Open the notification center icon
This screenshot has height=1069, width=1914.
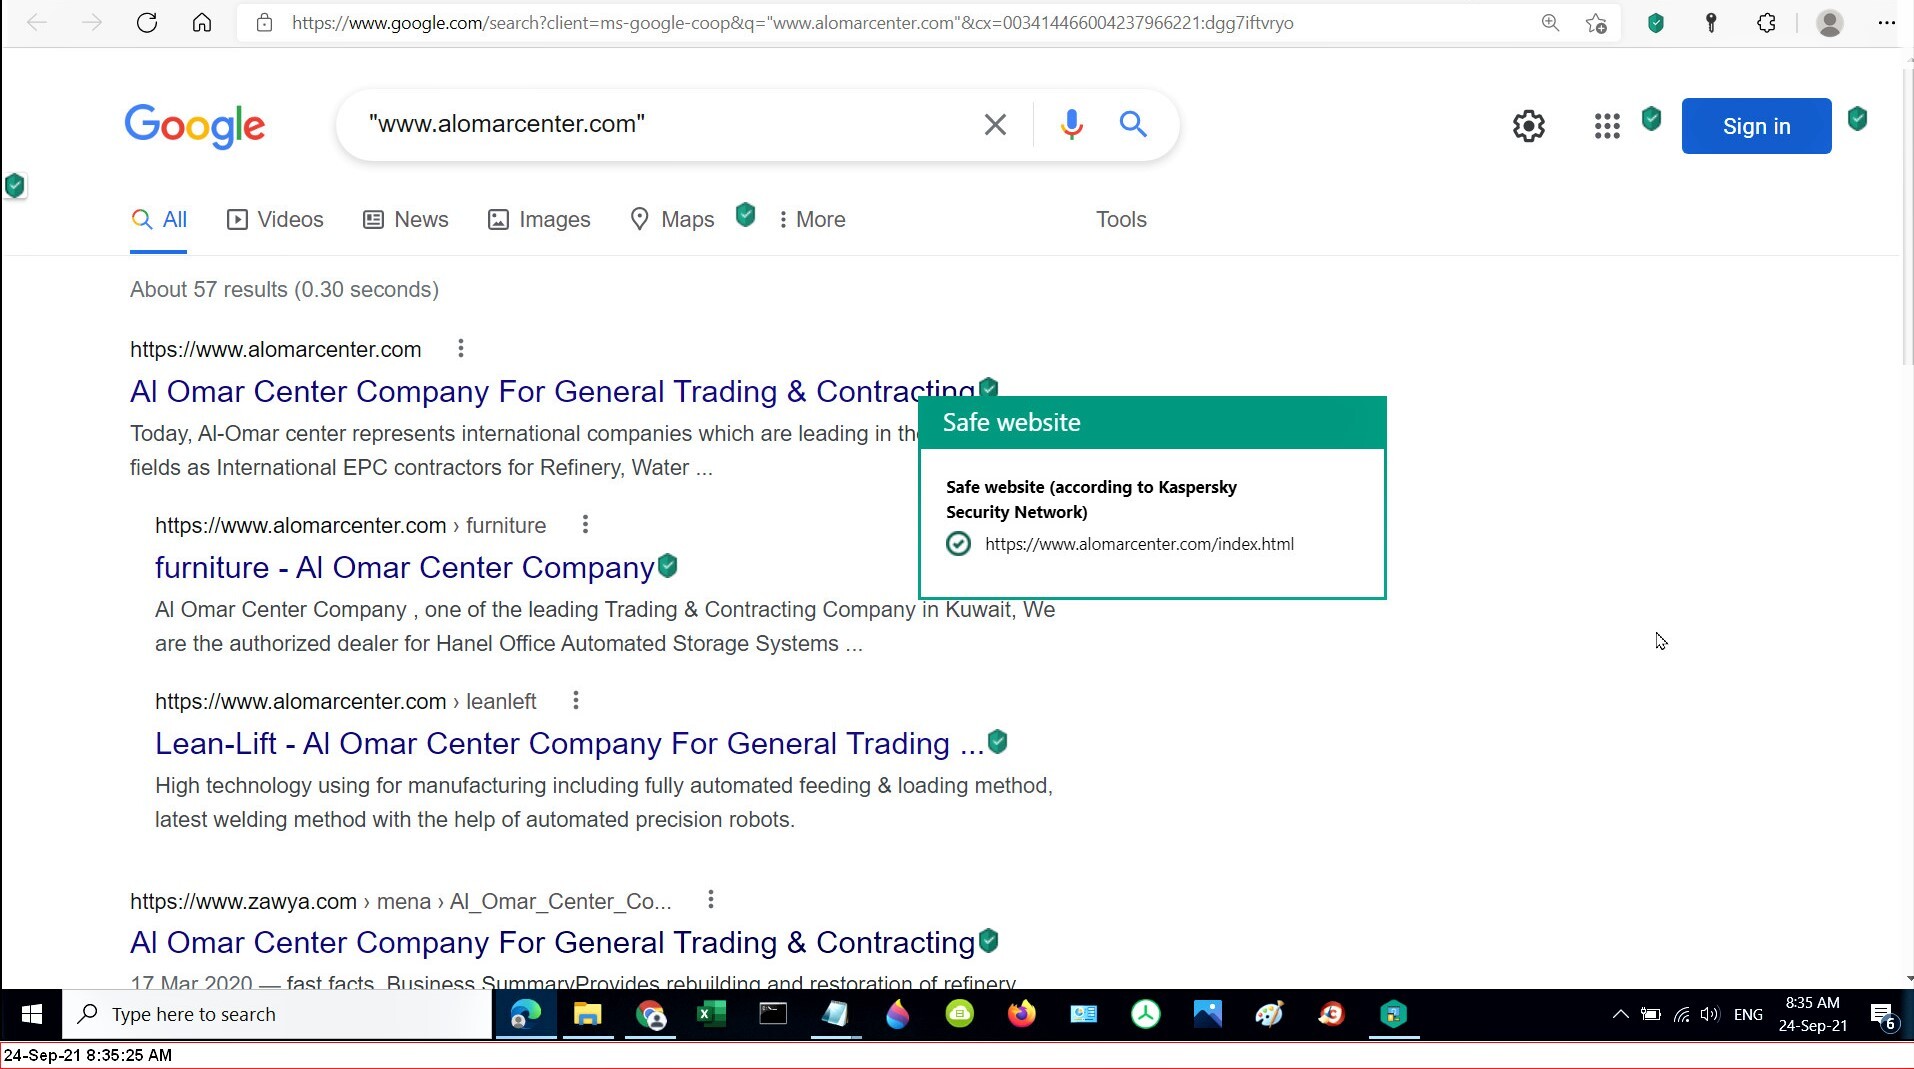1883,1015
